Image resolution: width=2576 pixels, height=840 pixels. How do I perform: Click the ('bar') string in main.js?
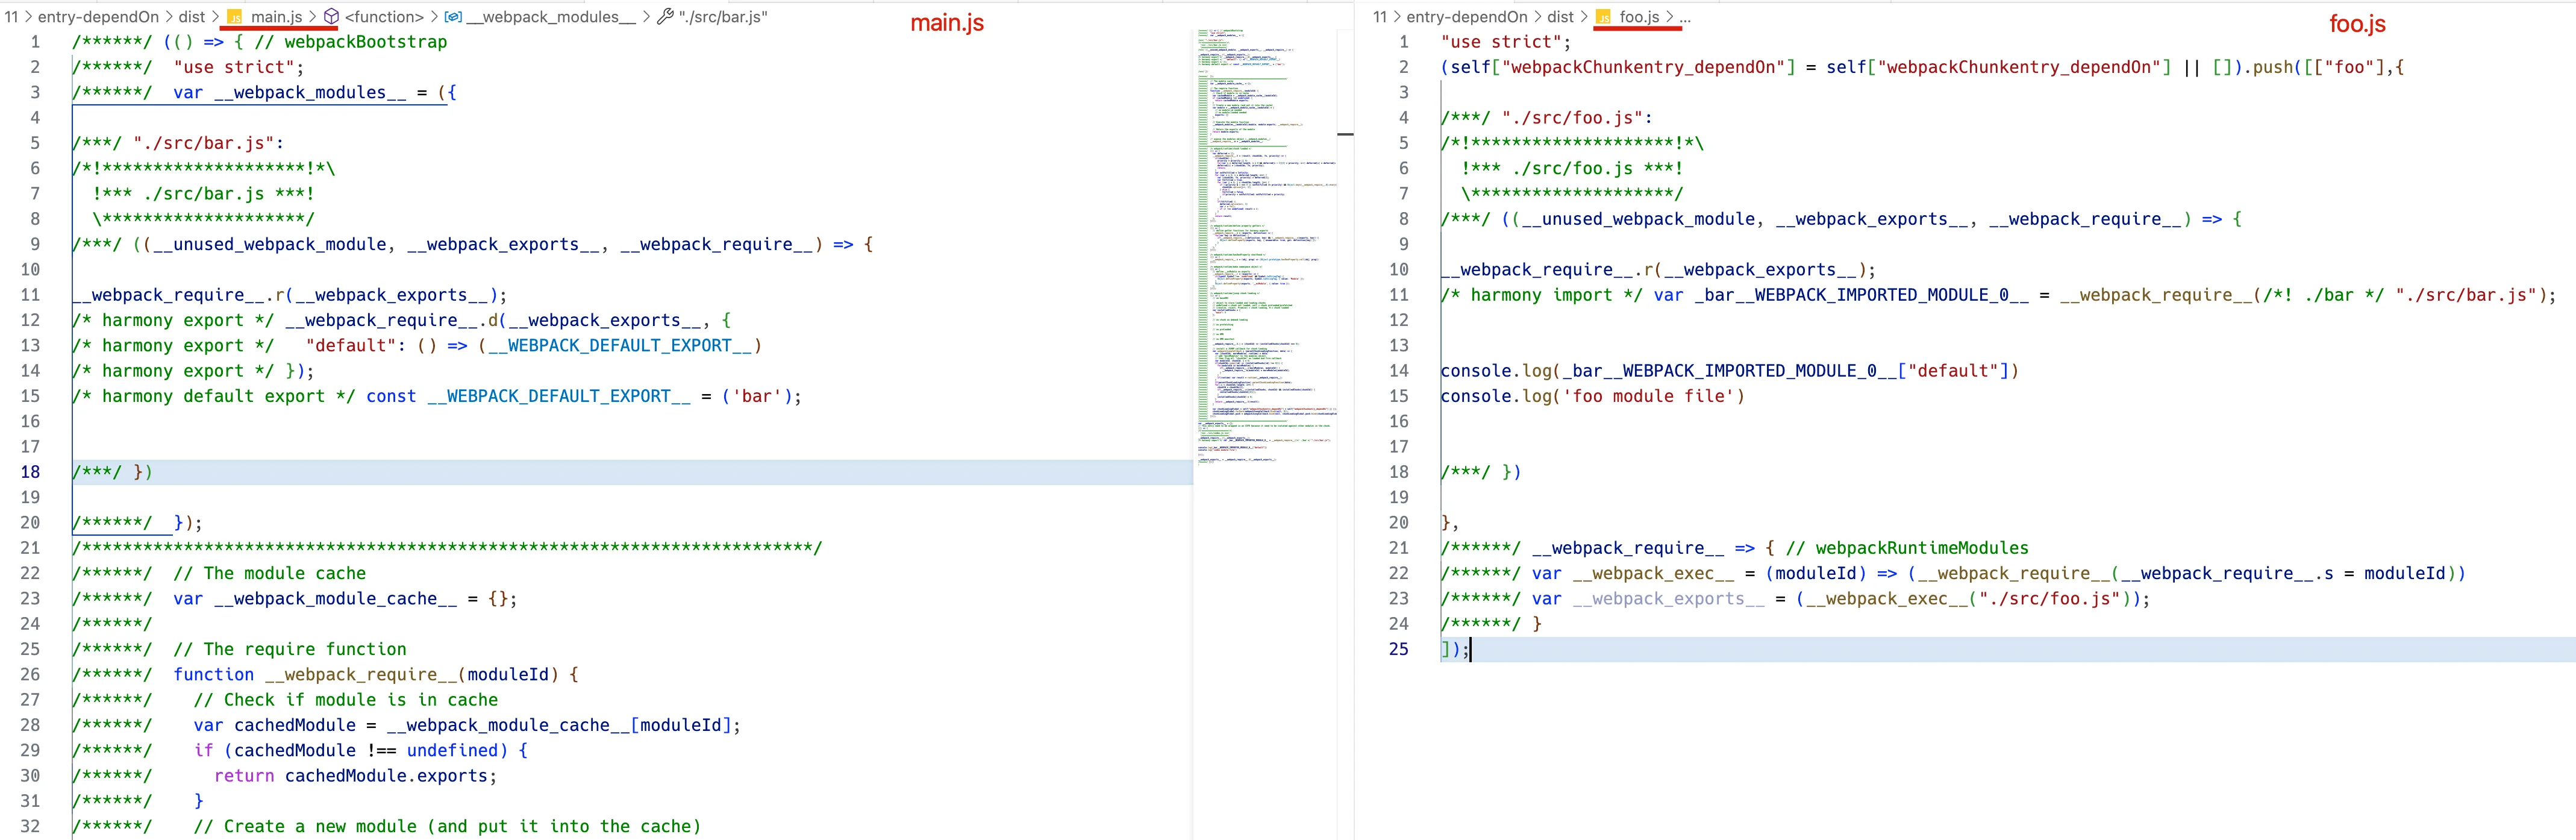click(x=756, y=396)
